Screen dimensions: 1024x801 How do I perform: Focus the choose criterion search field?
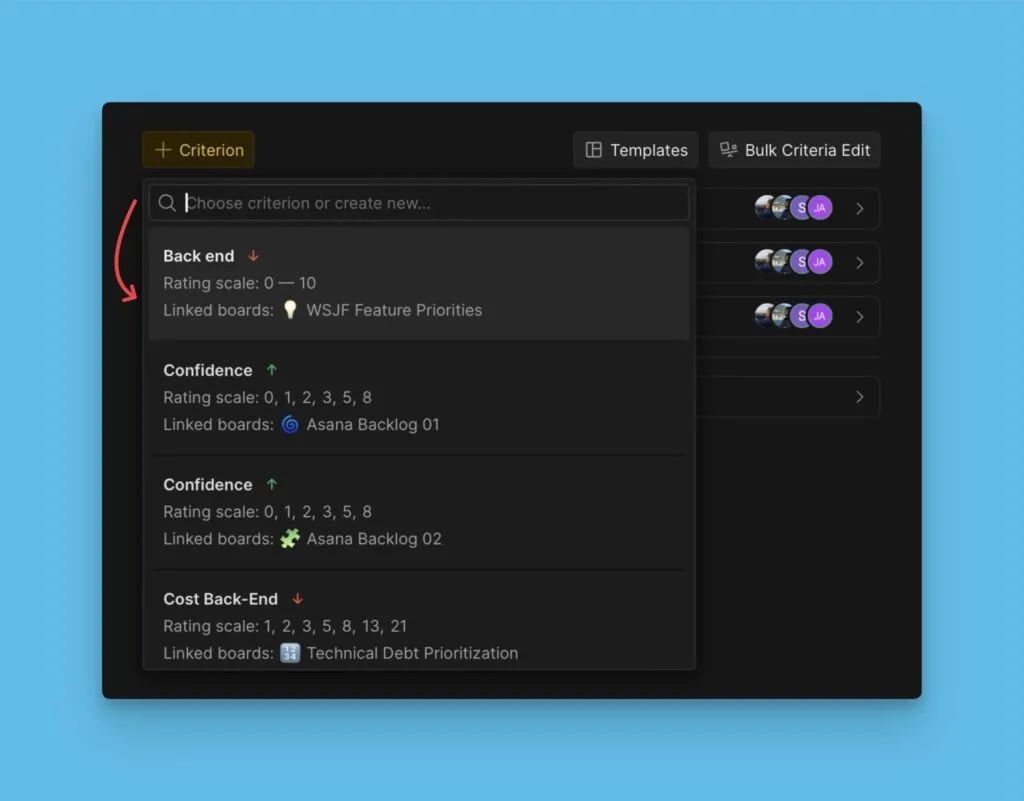point(430,203)
